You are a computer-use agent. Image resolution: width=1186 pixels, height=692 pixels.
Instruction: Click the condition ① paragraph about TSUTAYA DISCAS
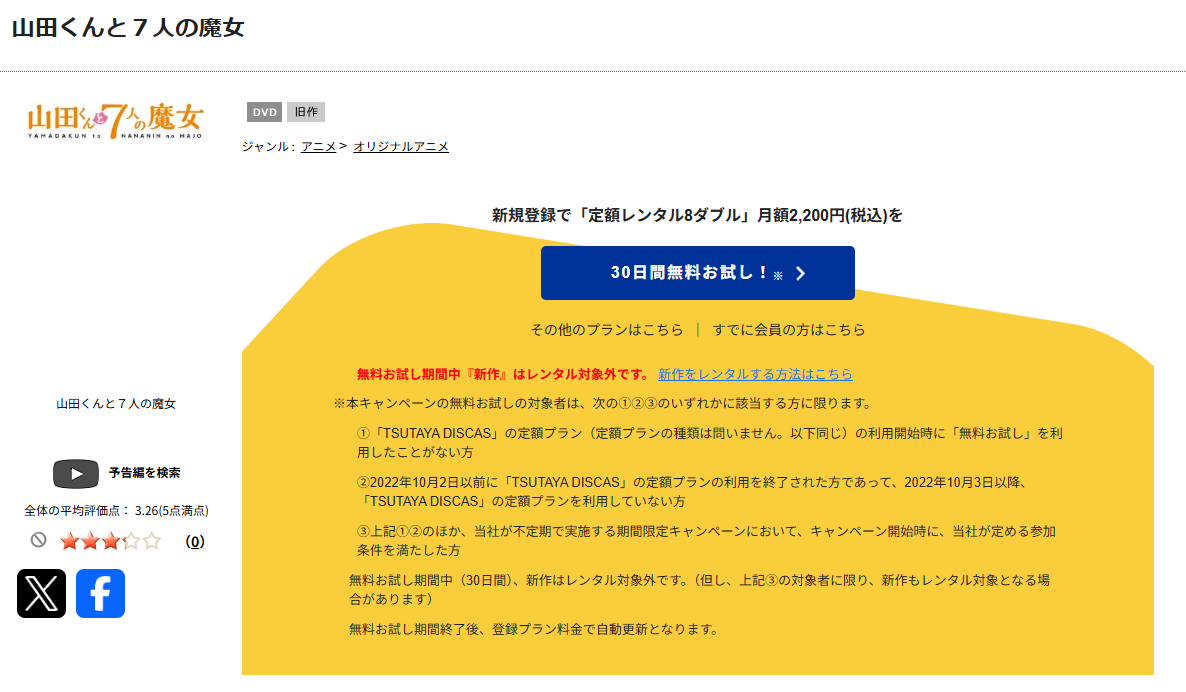(709, 442)
